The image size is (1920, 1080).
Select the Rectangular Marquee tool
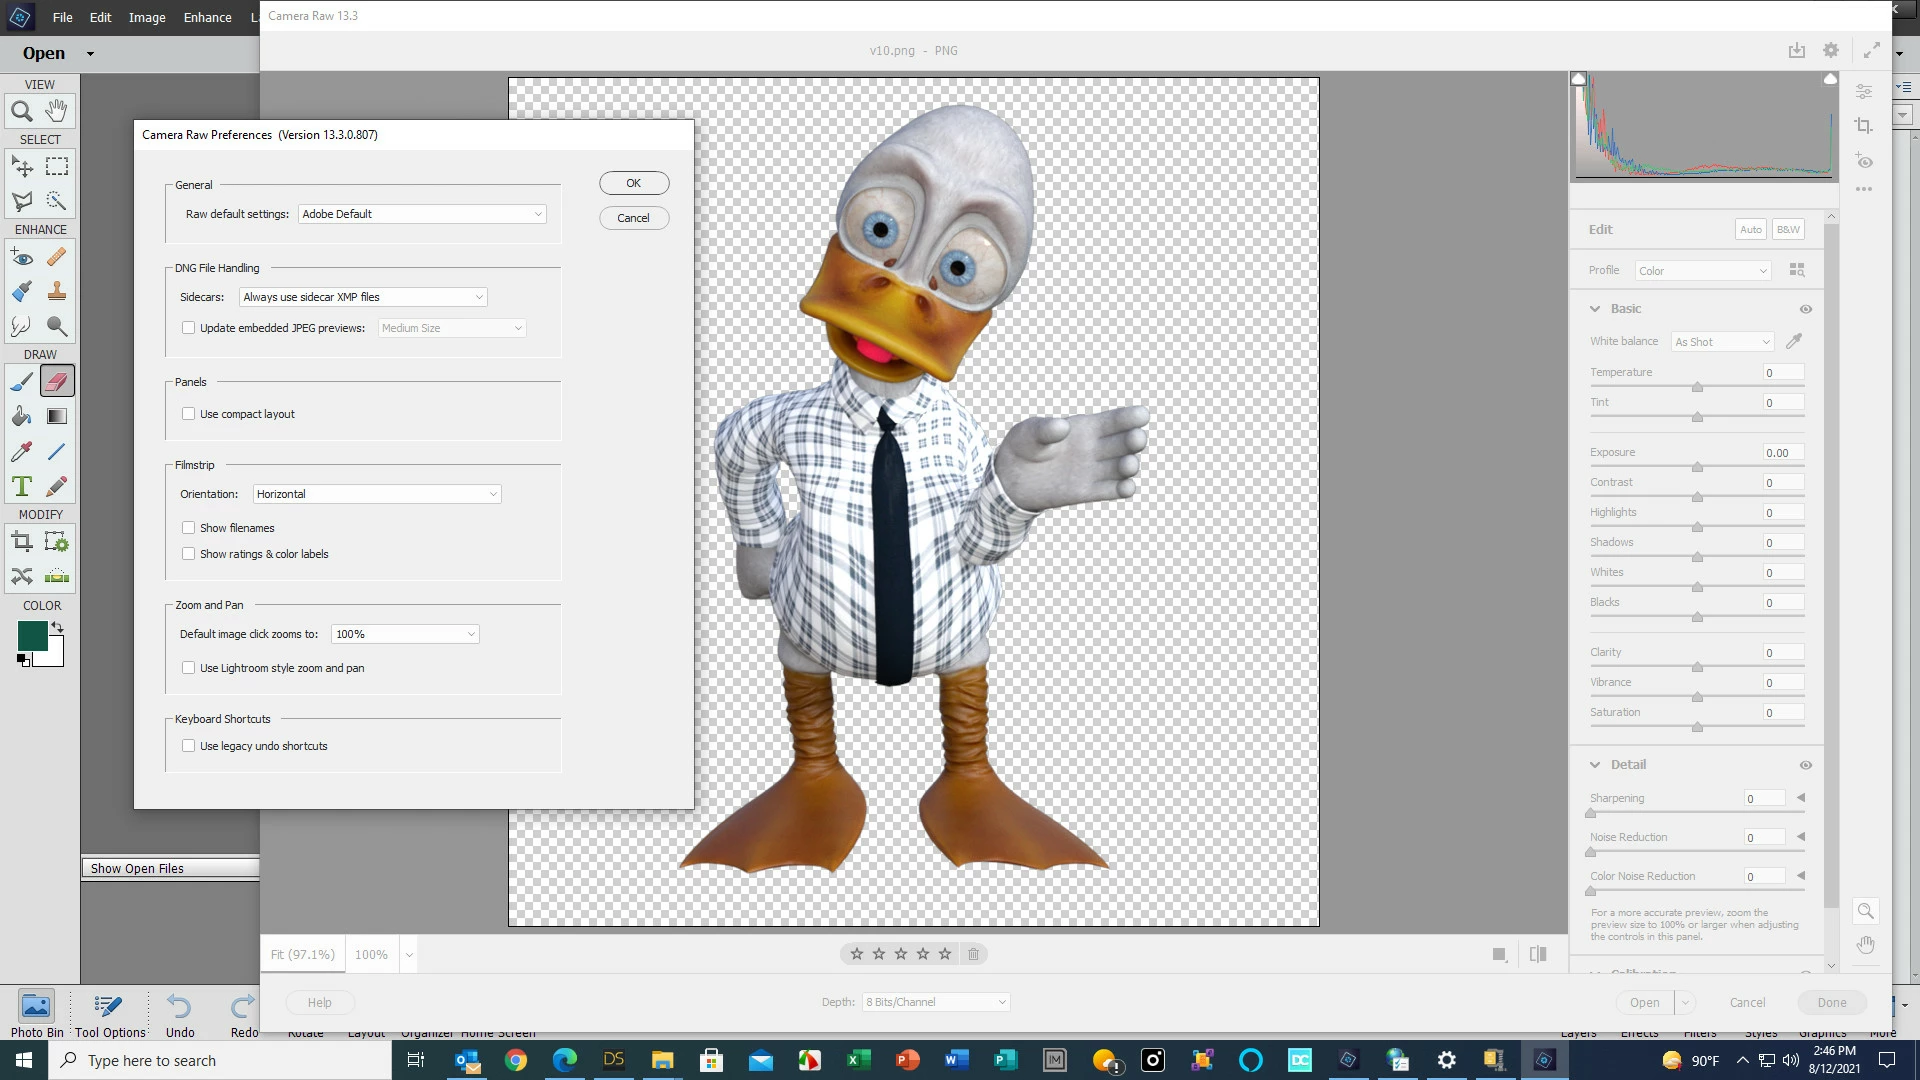57,166
